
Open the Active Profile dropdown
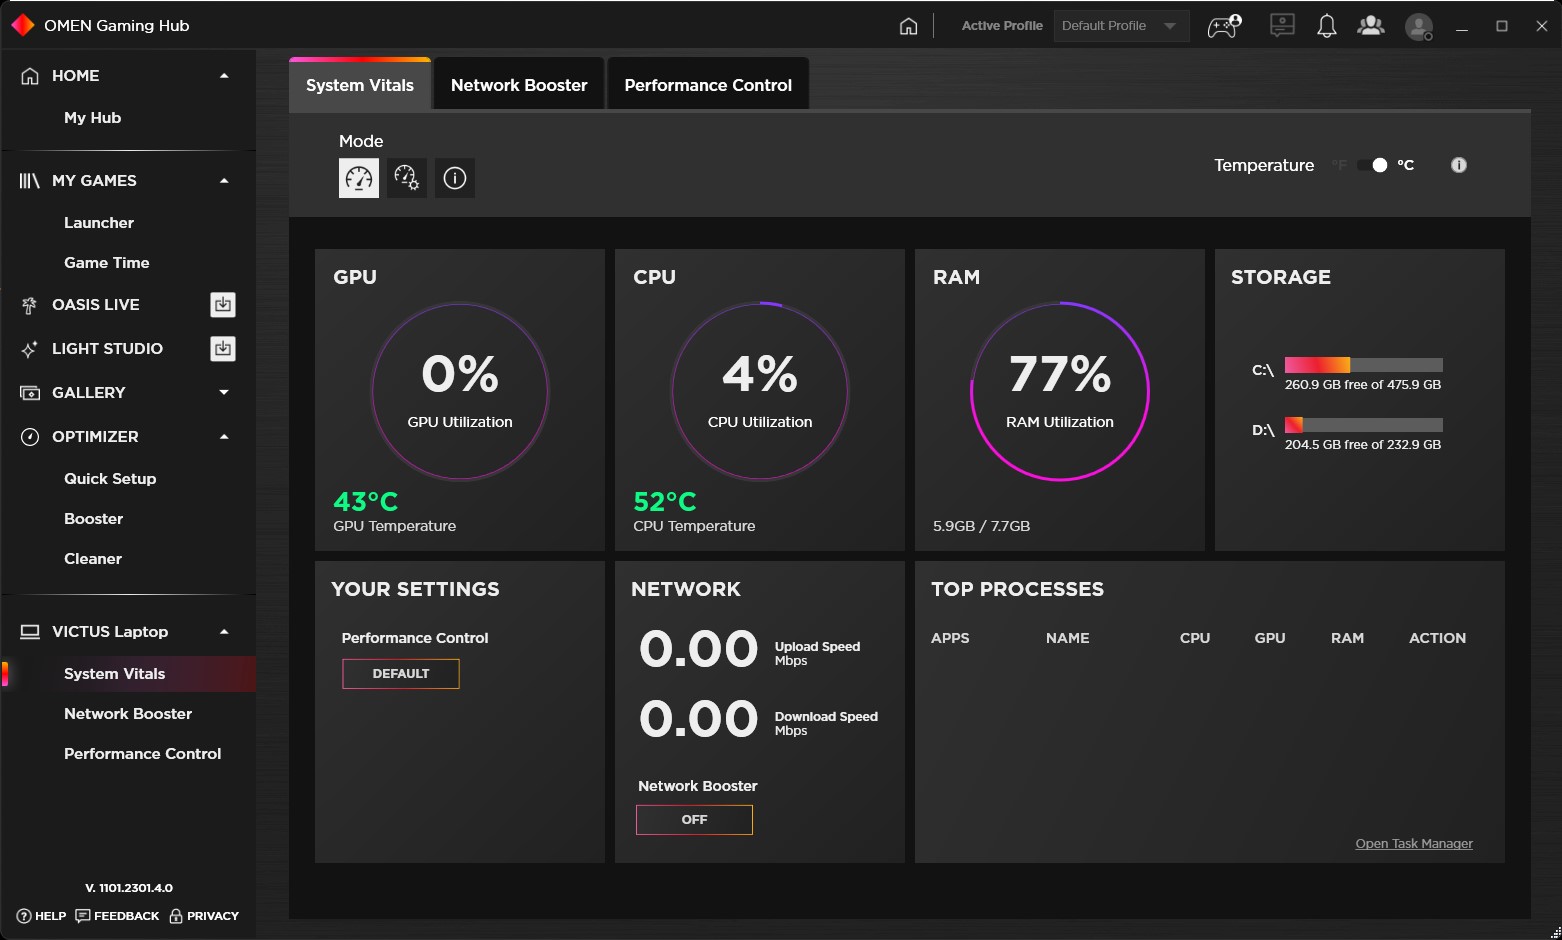(1121, 26)
